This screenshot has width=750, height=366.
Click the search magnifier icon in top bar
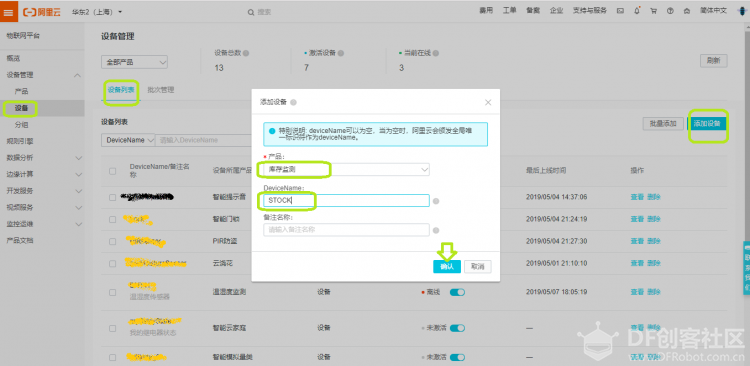pos(251,12)
